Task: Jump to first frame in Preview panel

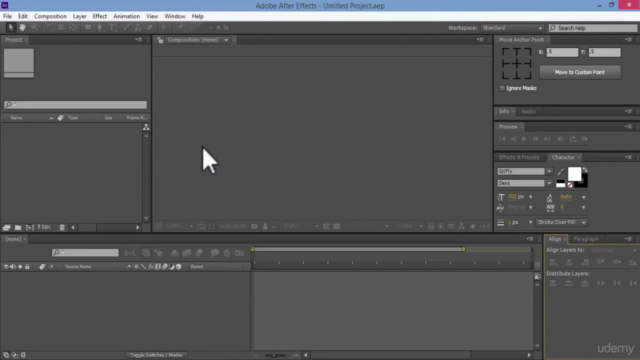Action: tap(502, 139)
